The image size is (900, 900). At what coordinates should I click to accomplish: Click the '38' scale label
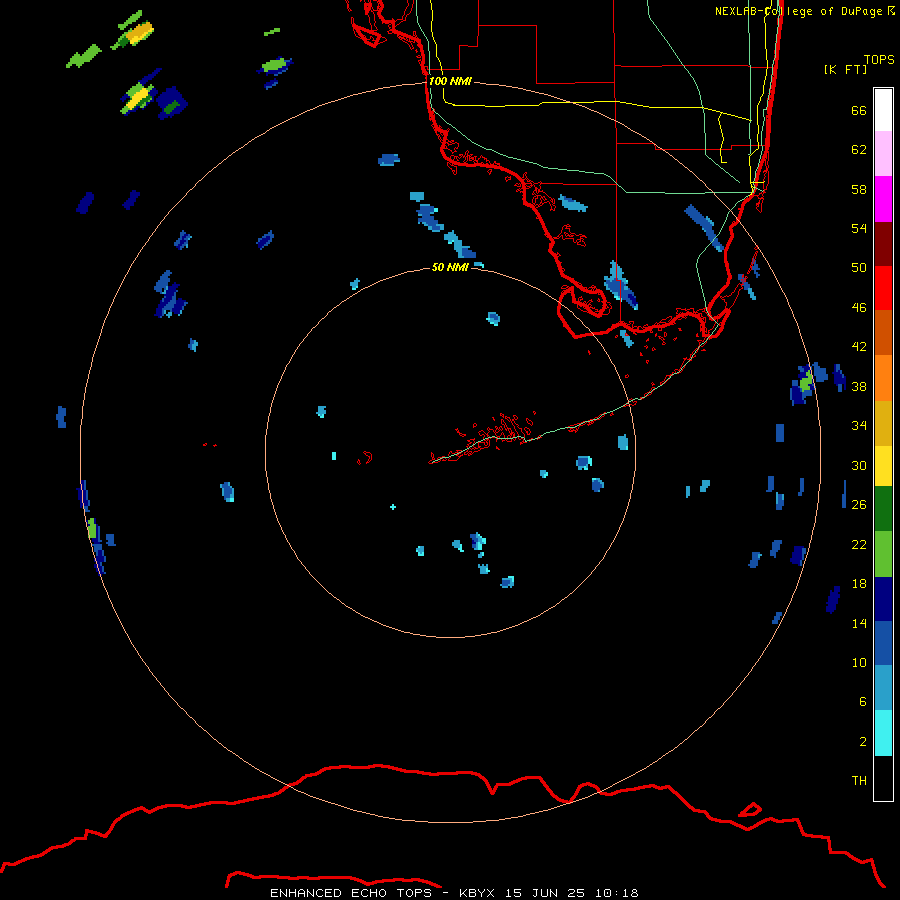tap(859, 386)
